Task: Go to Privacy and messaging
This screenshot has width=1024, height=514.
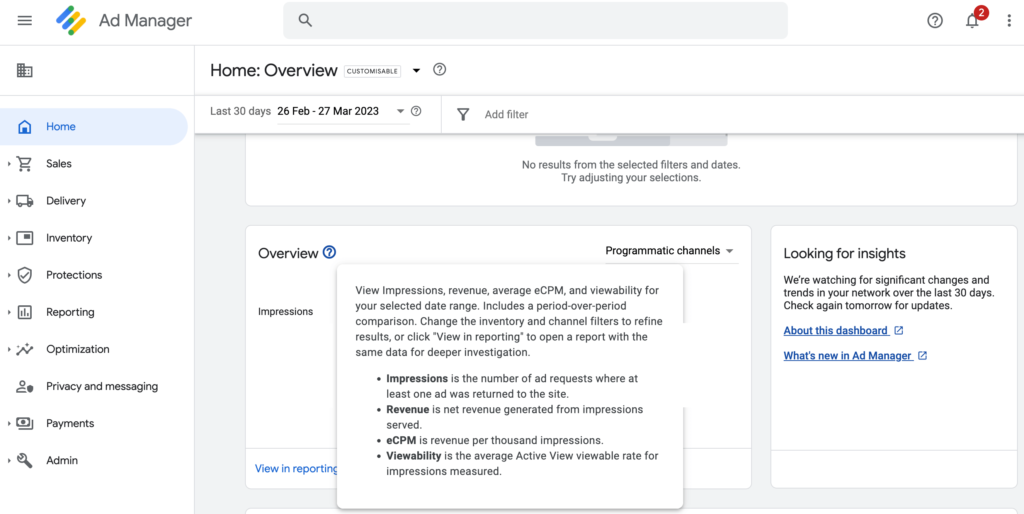Action: click(x=101, y=386)
